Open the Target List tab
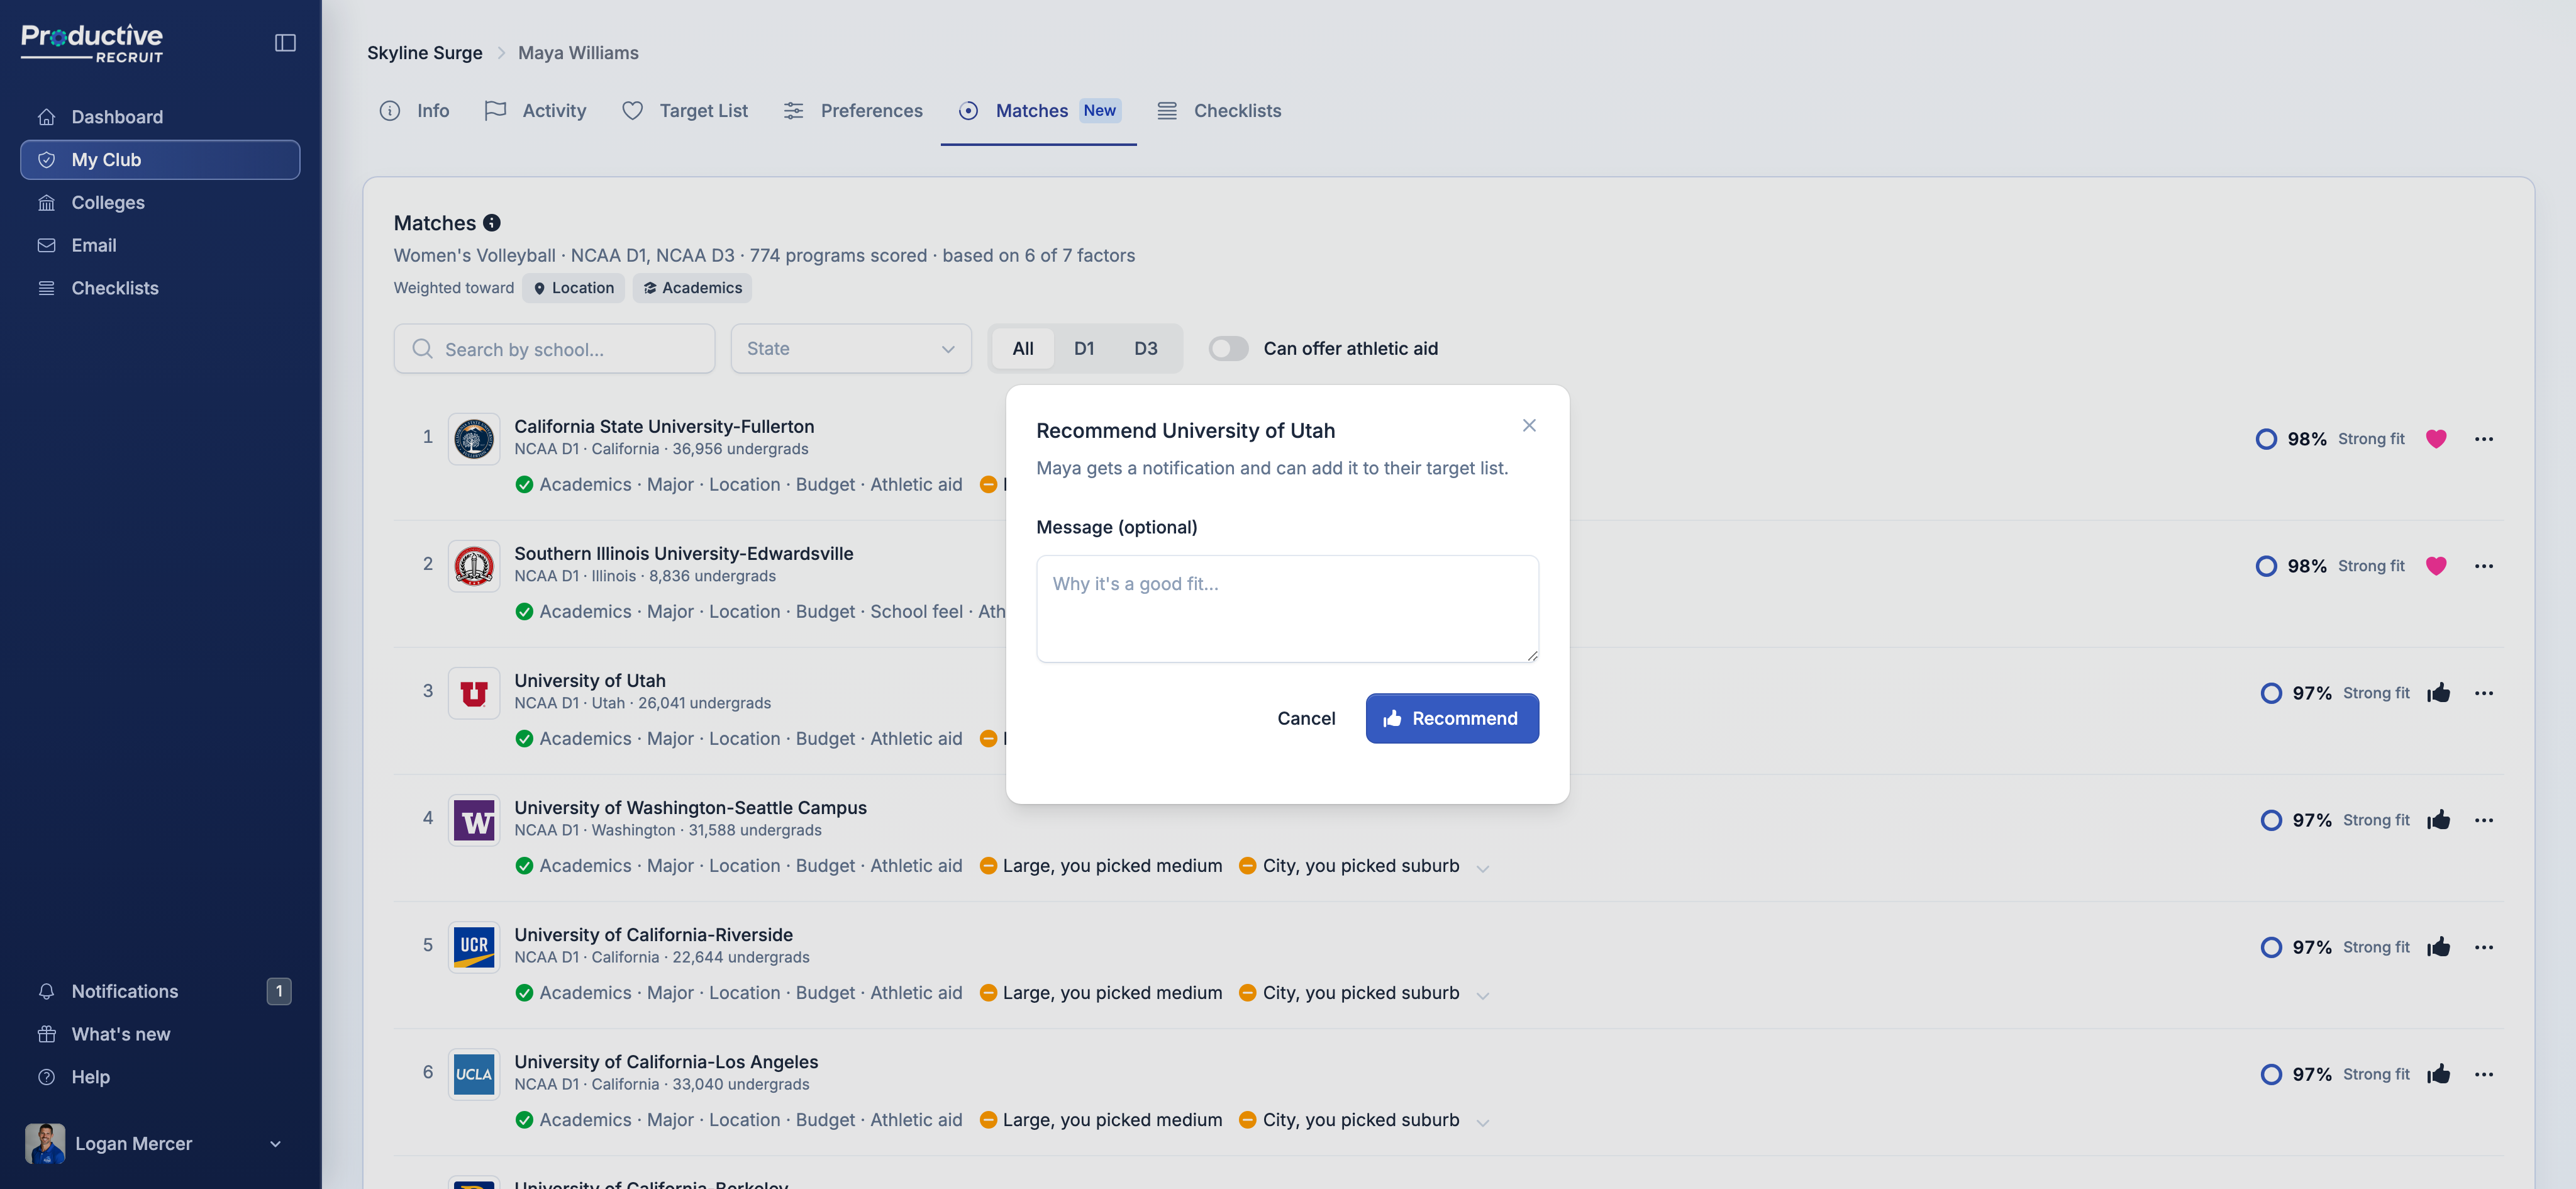The height and width of the screenshot is (1189, 2576). point(684,111)
